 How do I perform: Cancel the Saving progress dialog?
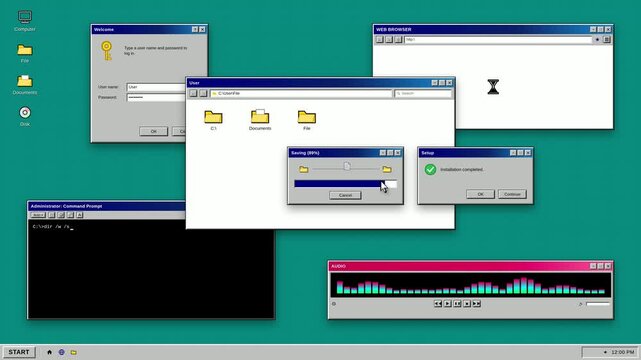point(345,195)
